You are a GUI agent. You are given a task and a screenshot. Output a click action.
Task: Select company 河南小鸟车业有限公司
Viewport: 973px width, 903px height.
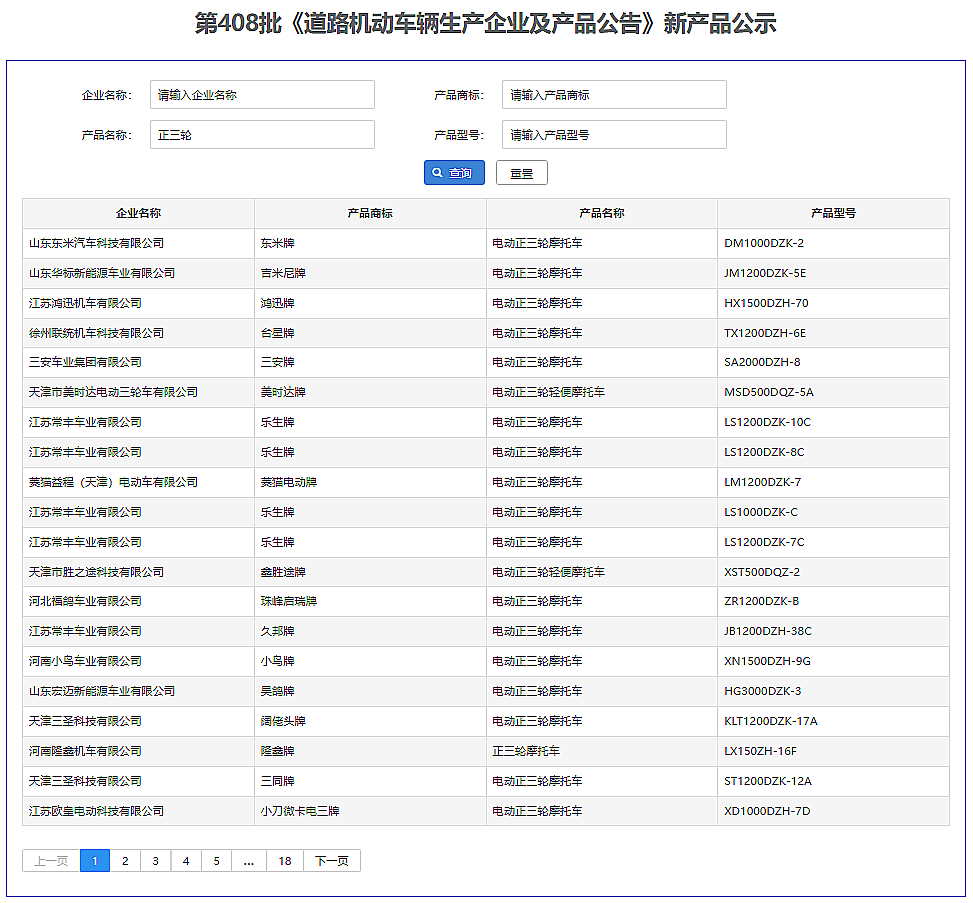(x=85, y=661)
